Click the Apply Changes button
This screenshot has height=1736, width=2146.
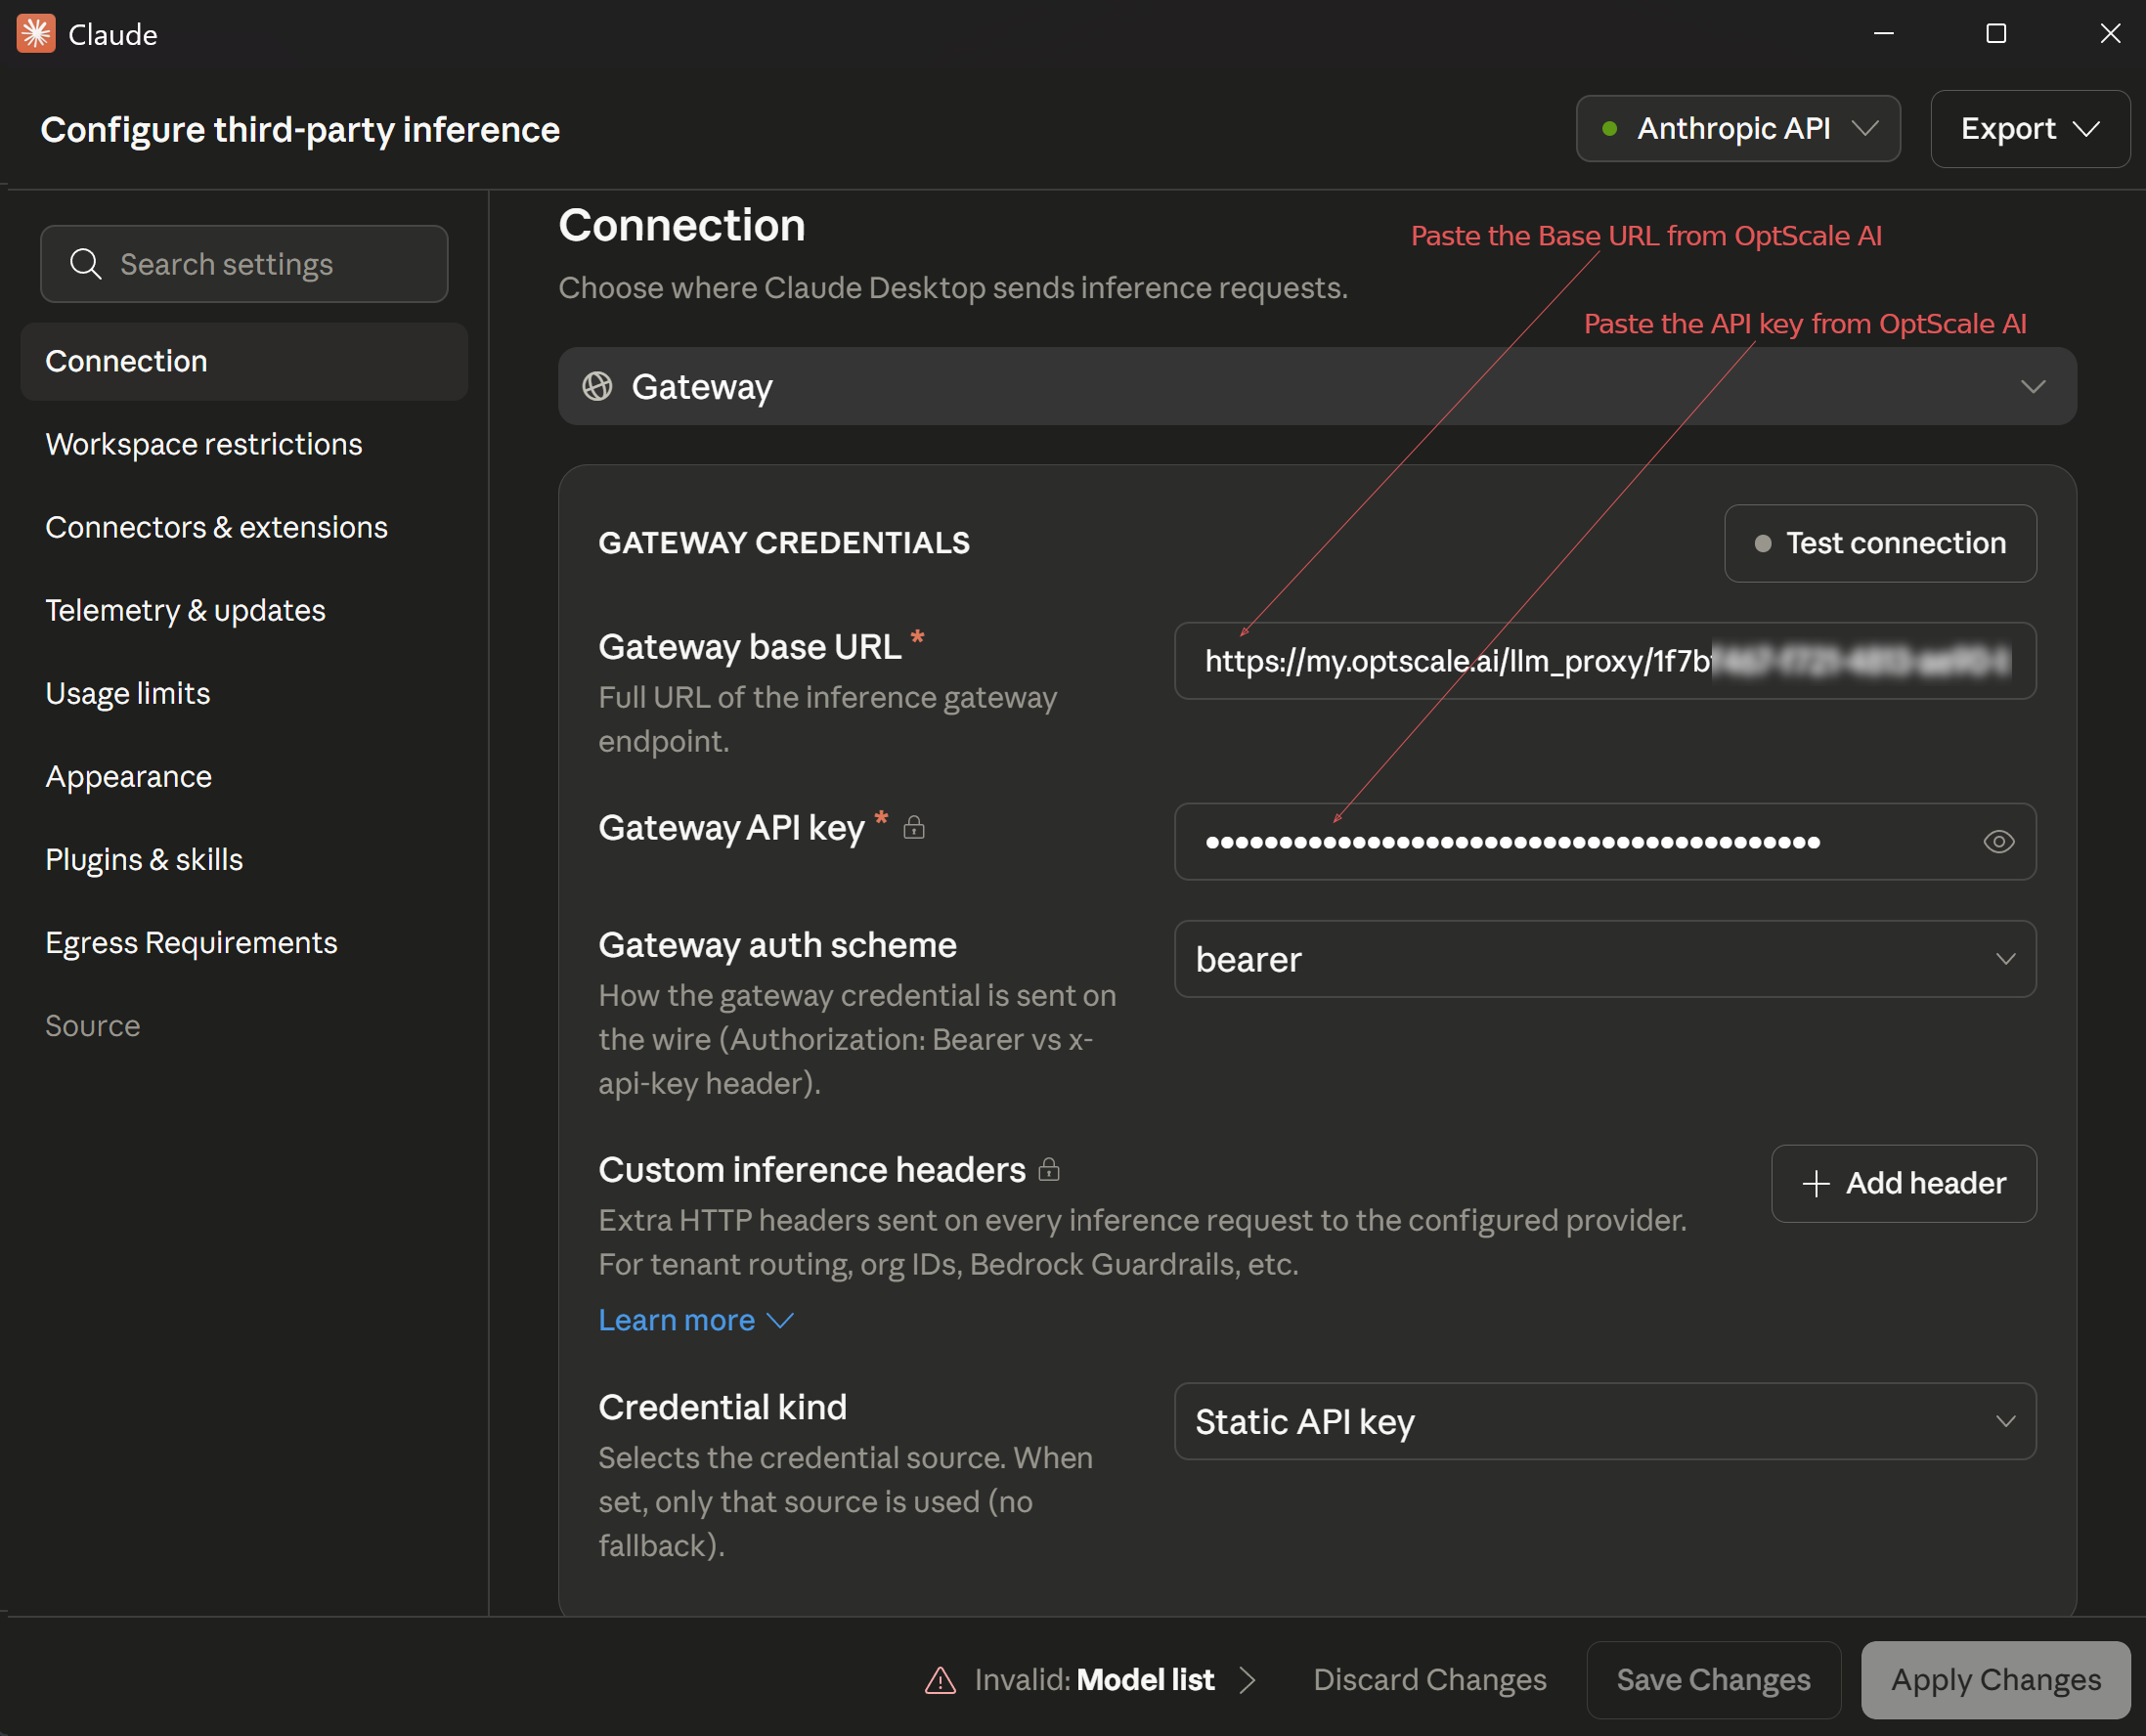pos(1996,1680)
